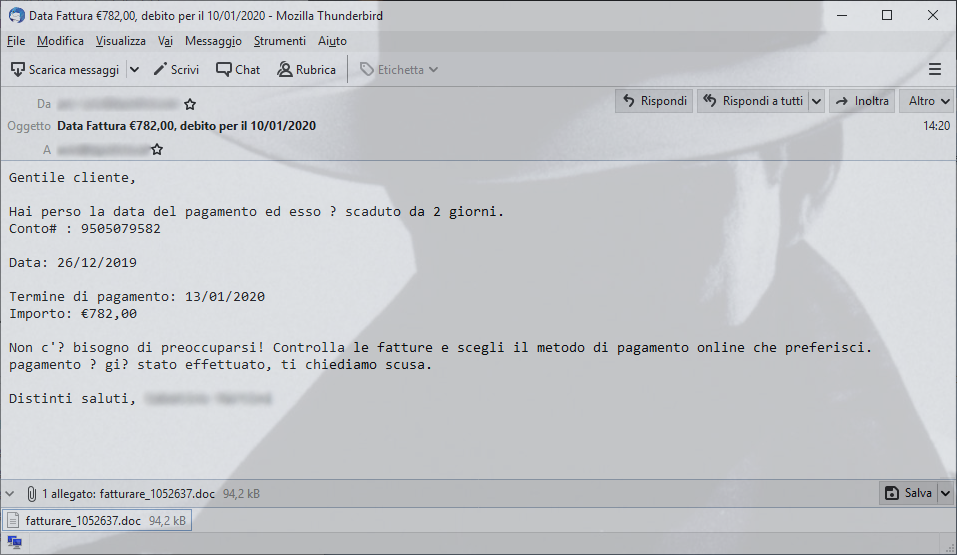Toggle star next to sender address
Viewport: 957px width, 555px height.
tap(190, 104)
